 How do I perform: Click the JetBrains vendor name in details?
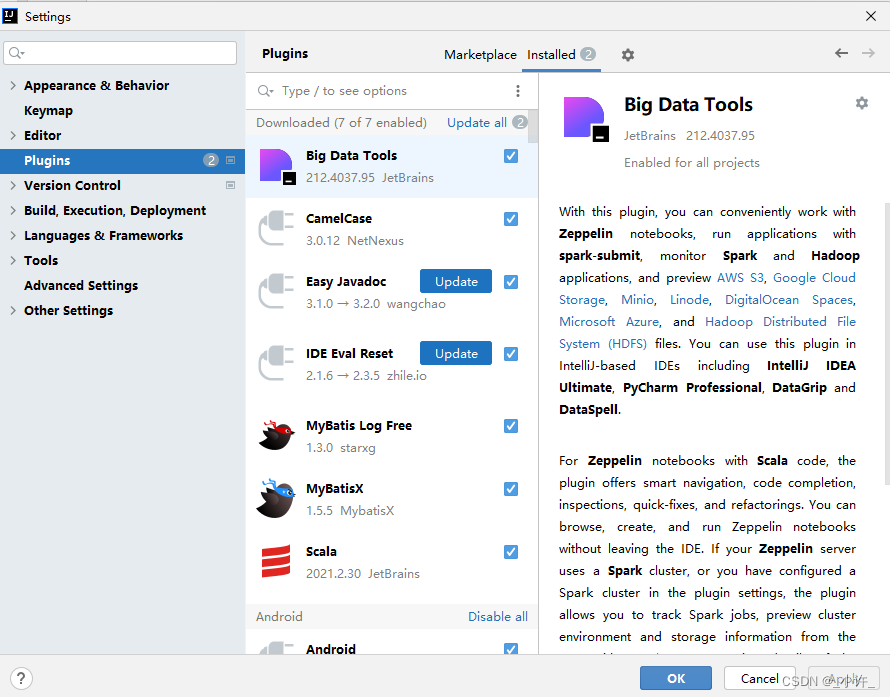(x=649, y=136)
